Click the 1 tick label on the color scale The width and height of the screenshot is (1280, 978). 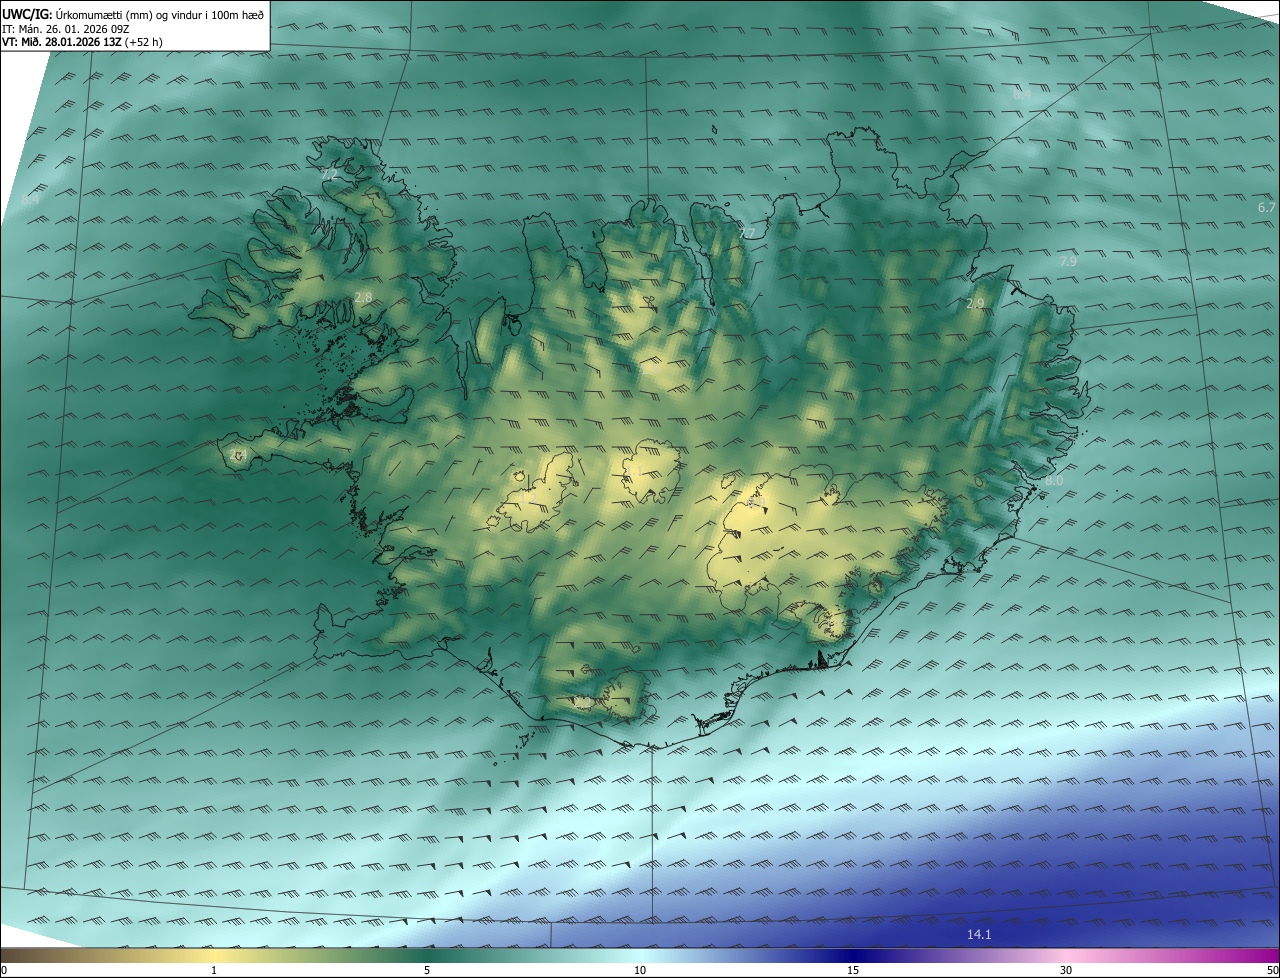pyautogui.click(x=214, y=970)
